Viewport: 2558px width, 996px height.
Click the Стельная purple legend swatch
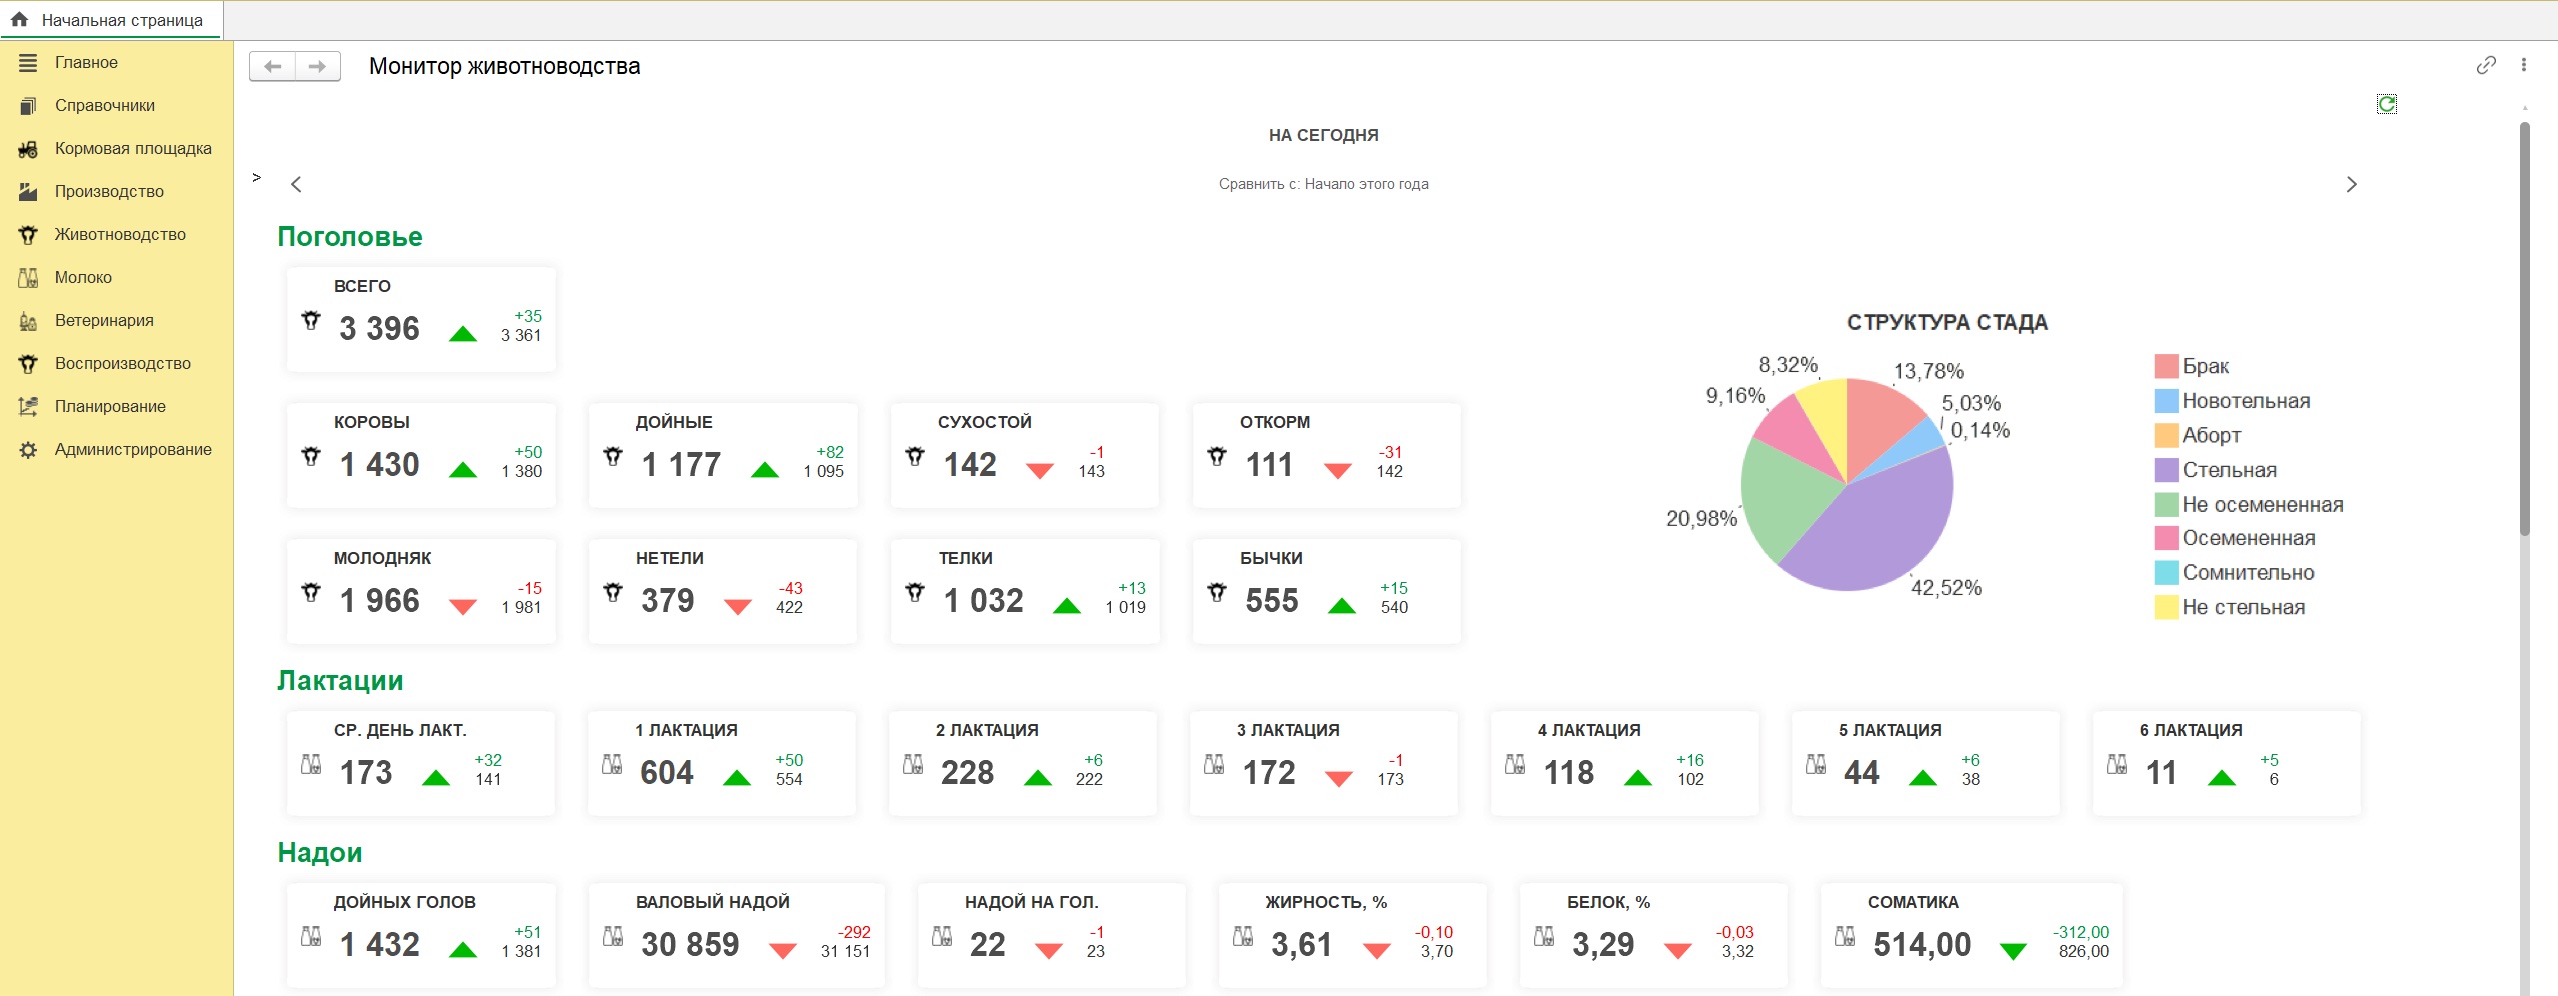(2166, 470)
